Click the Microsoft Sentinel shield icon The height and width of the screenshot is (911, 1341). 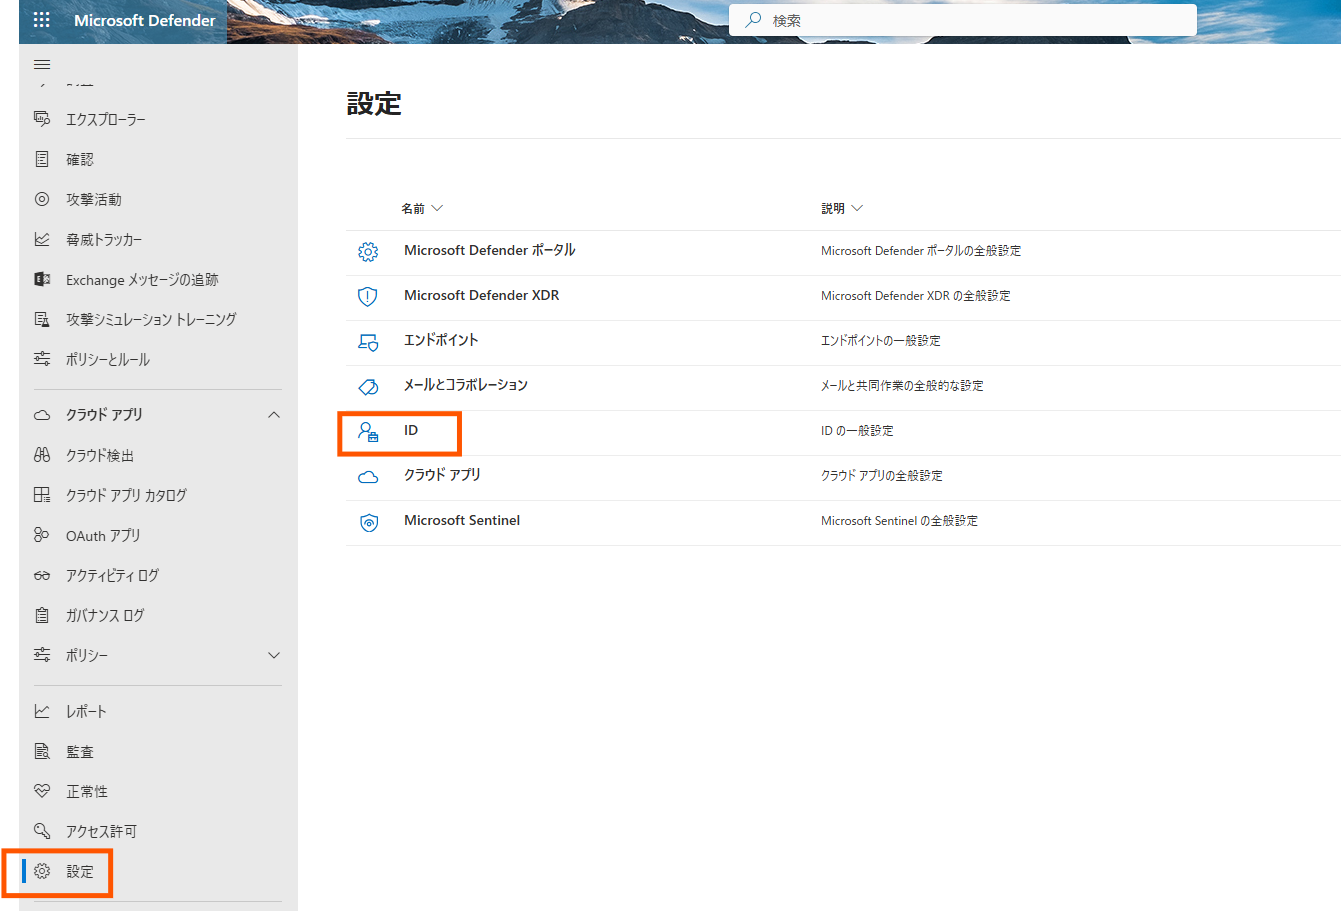(x=369, y=522)
